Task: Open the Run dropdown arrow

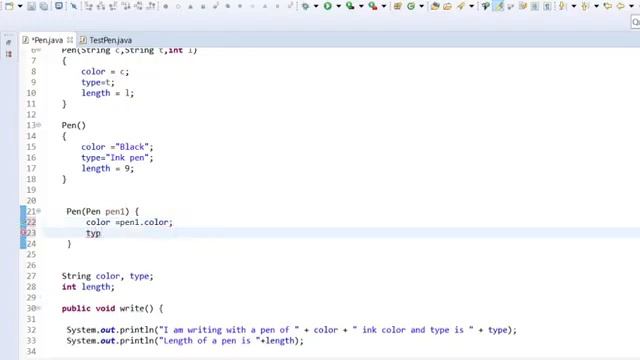Action: (338, 6)
